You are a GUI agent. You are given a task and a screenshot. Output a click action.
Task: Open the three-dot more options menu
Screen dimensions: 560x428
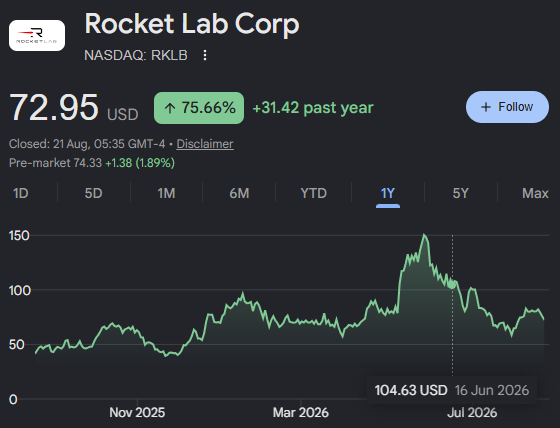205,55
